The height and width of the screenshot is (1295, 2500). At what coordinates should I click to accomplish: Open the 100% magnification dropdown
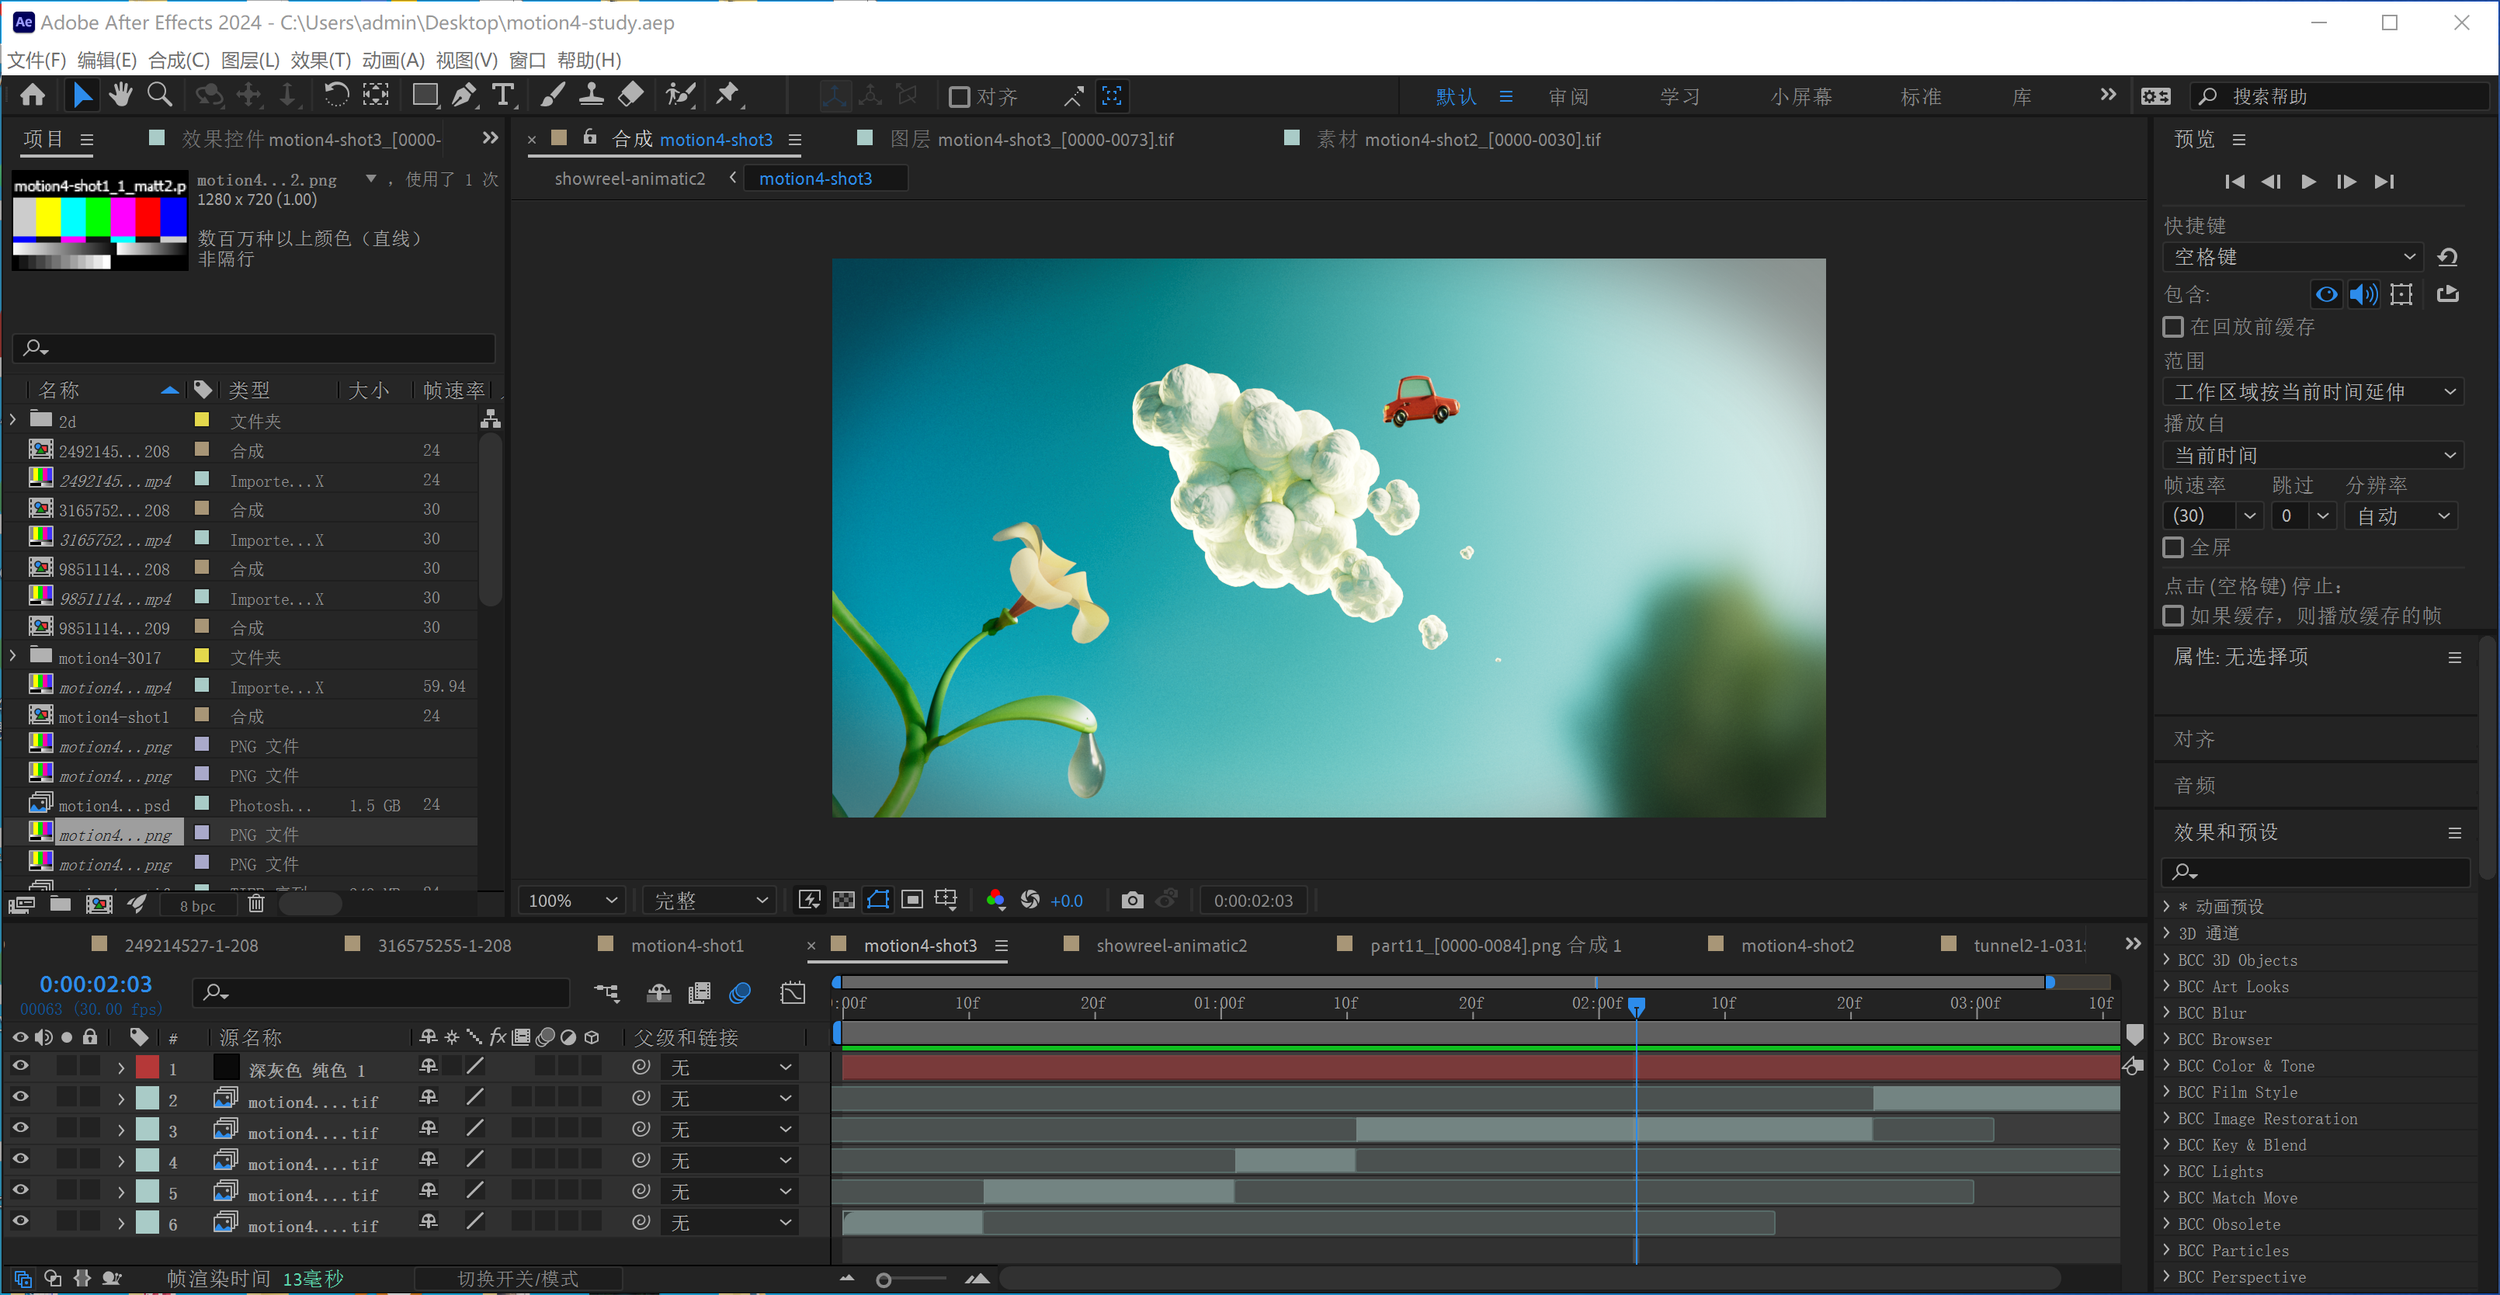tap(572, 900)
